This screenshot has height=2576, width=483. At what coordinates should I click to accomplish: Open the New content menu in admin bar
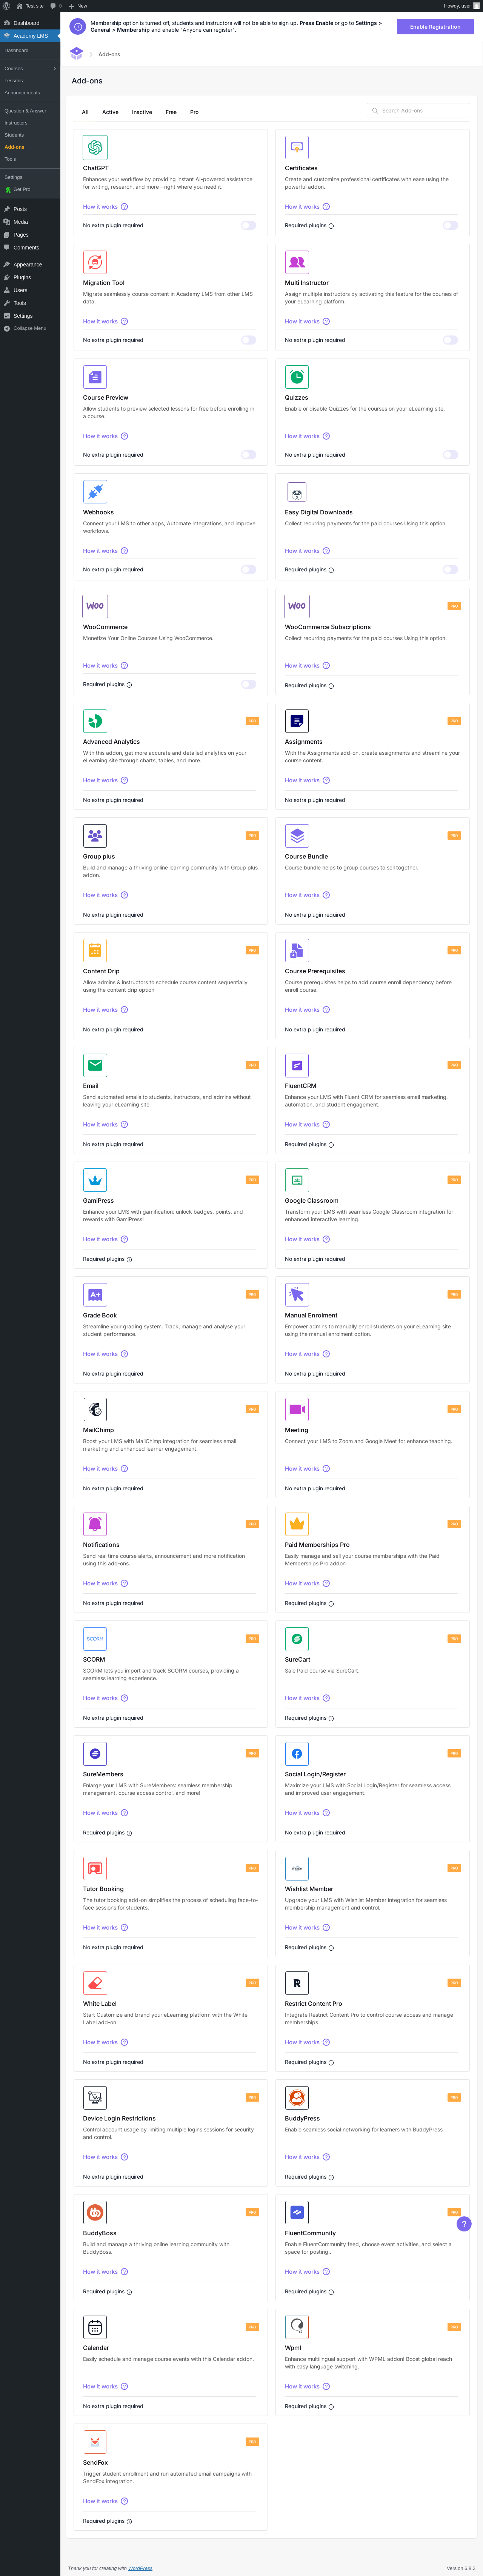tap(78, 6)
